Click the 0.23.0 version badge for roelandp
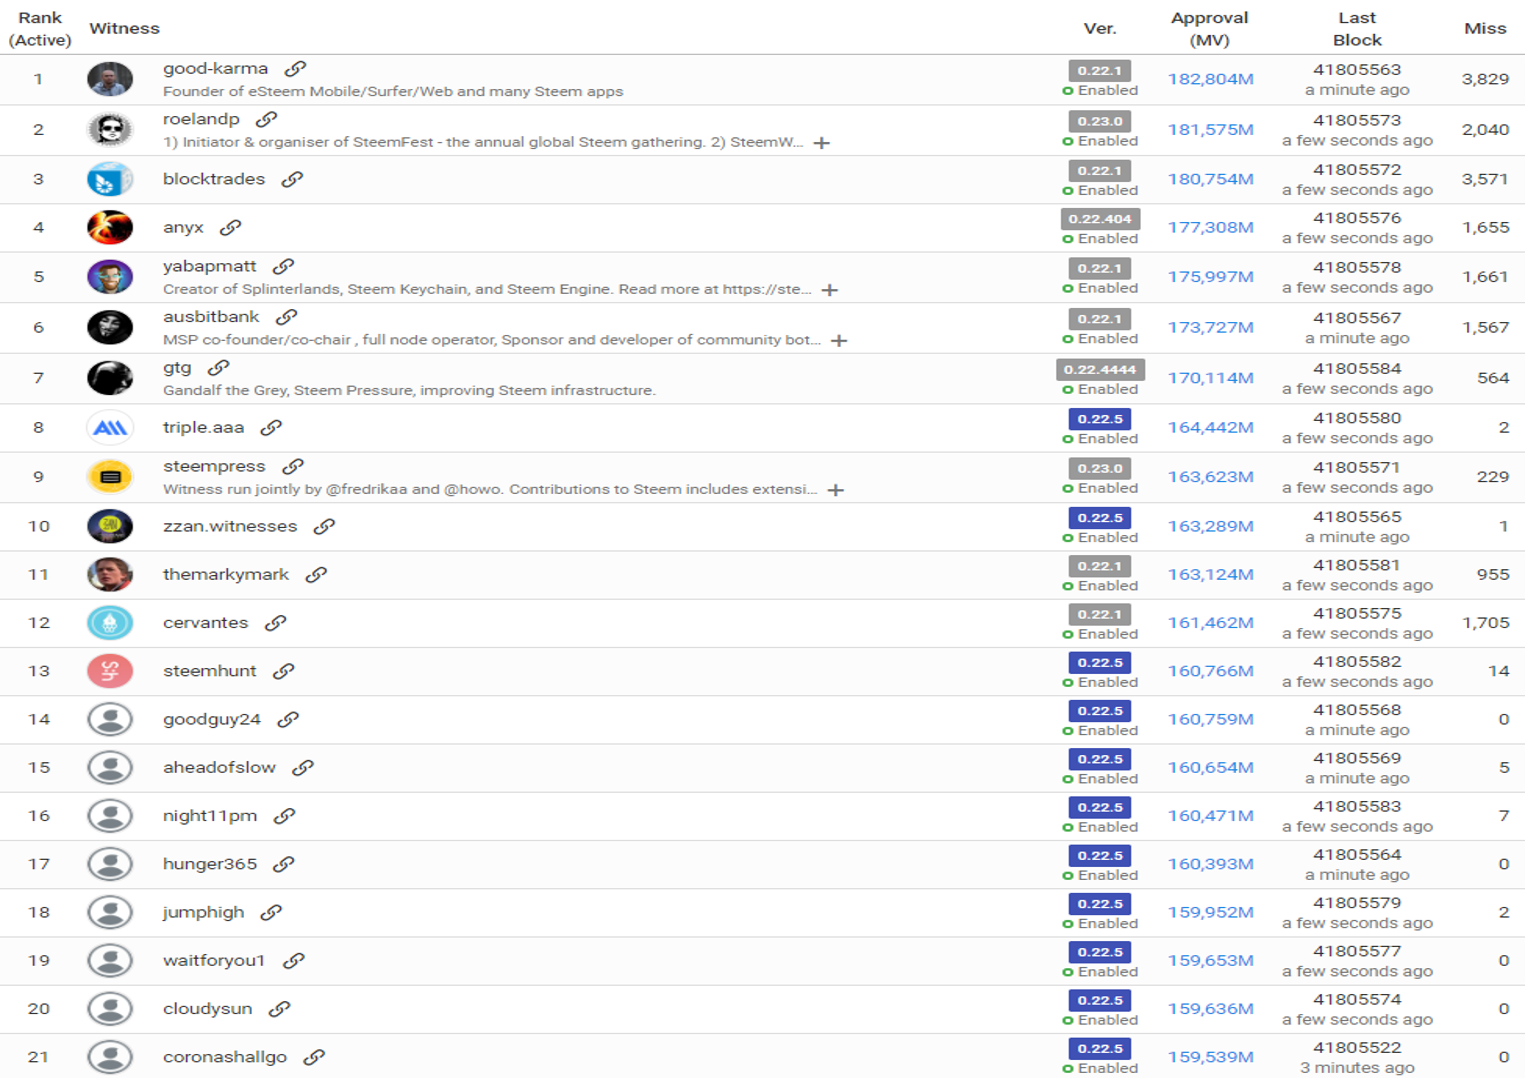 click(1100, 121)
